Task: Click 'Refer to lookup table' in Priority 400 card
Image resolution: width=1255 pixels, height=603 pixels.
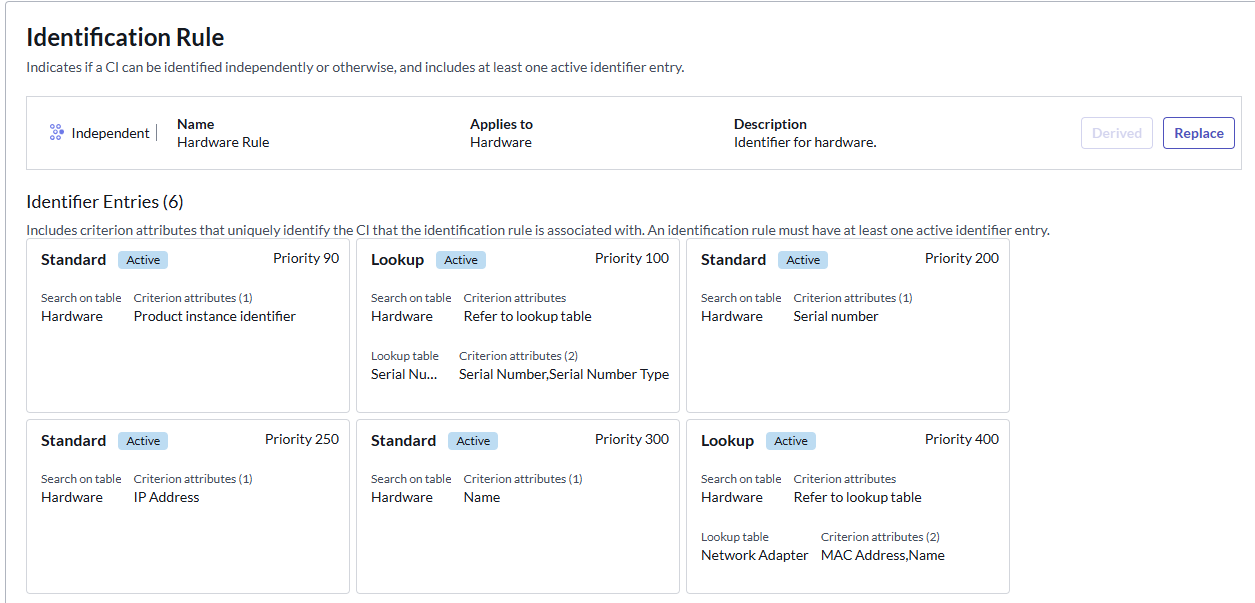Action: [858, 497]
